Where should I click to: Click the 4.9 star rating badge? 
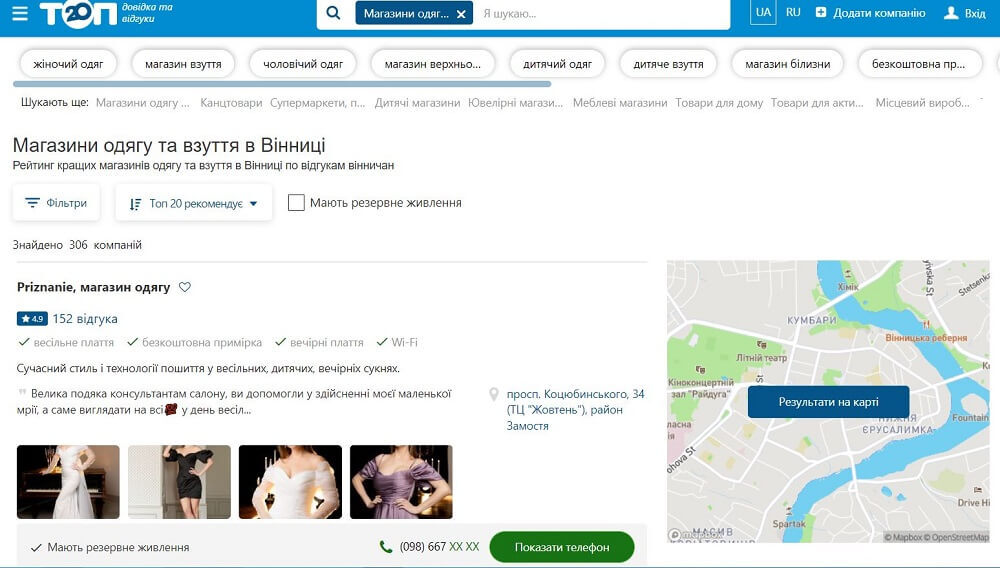point(31,319)
